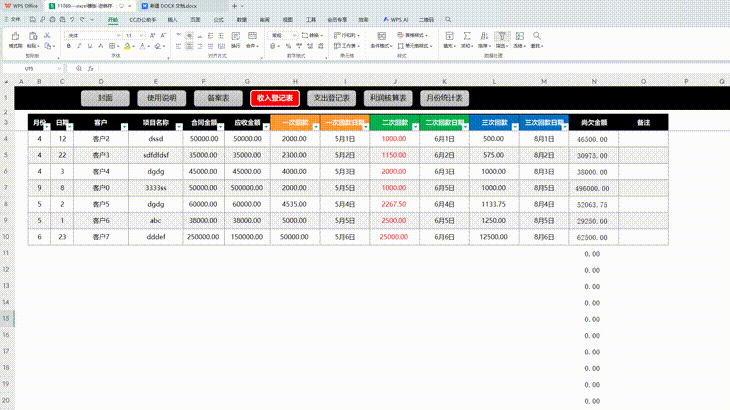Open the 一次回款 column filter arrow
Image resolution: width=730 pixels, height=410 pixels.
(x=316, y=127)
